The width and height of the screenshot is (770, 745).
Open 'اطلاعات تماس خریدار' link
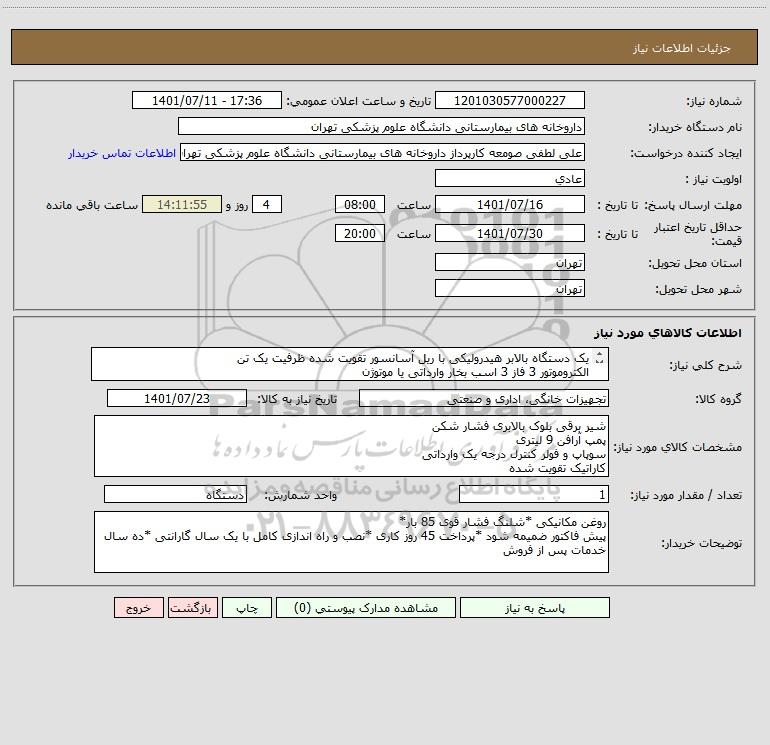click(122, 153)
